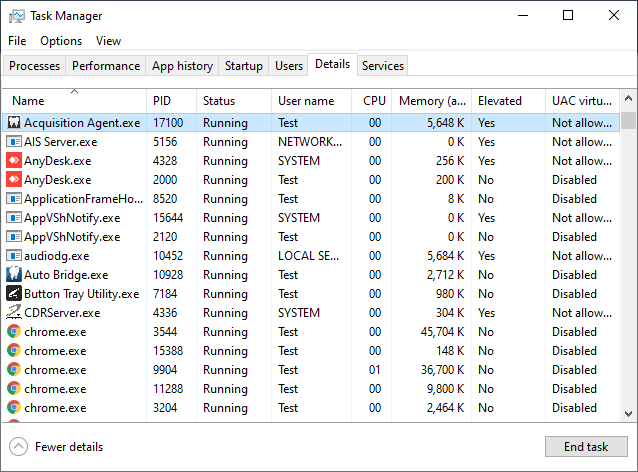The height and width of the screenshot is (472, 638).
Task: Sort by the Memory column header
Action: (431, 101)
